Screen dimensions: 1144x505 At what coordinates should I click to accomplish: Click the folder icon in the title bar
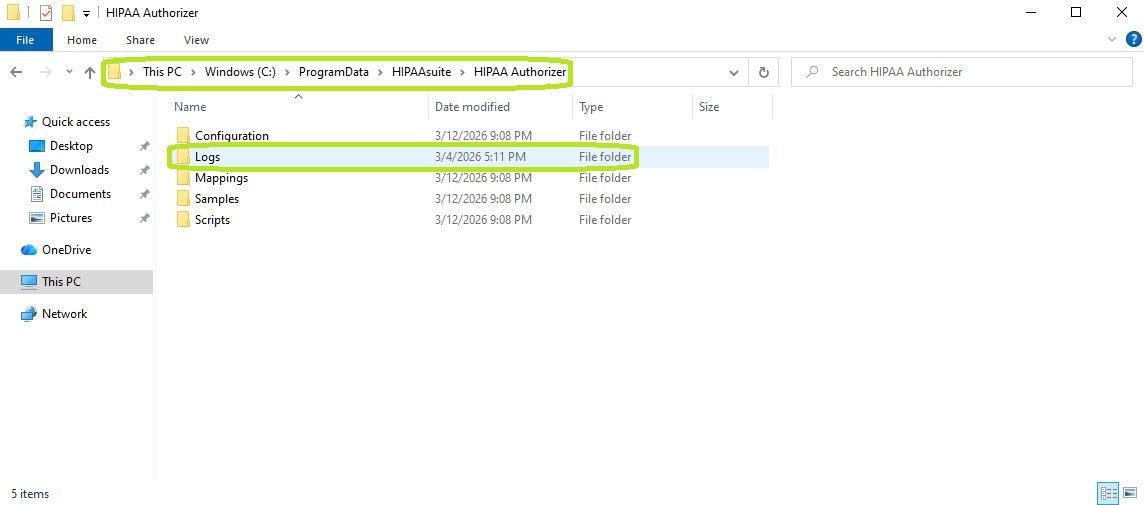pos(13,13)
